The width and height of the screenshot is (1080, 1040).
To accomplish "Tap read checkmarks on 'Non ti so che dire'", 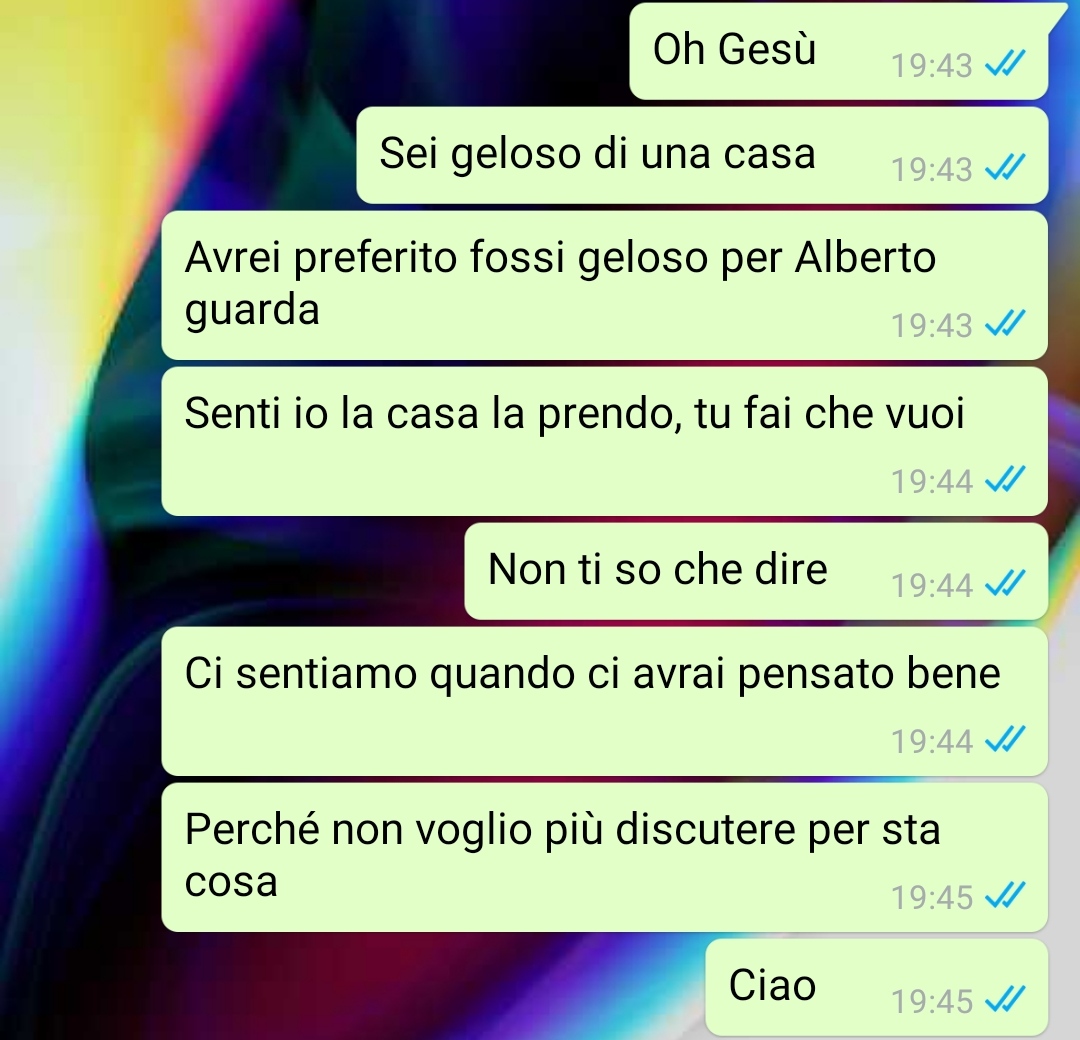I will coord(1005,583).
